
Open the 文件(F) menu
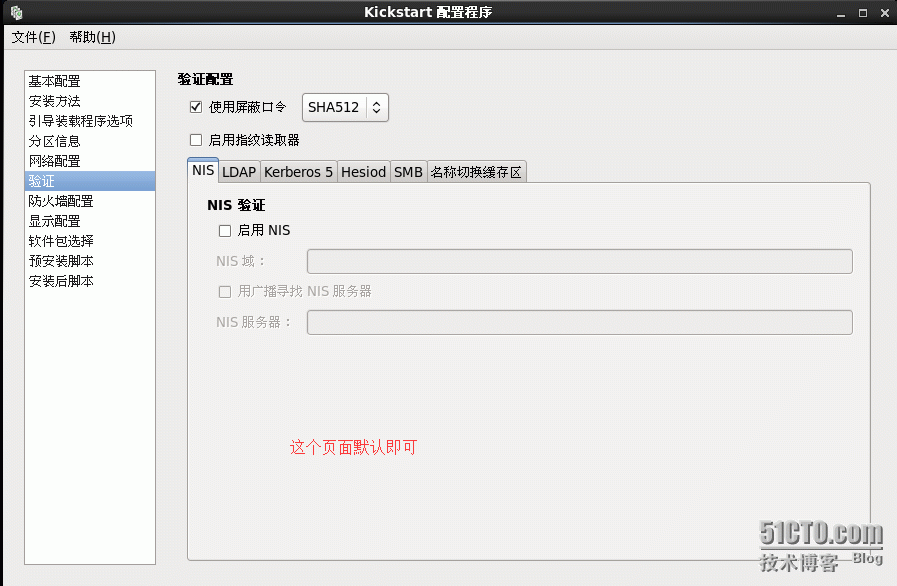point(34,37)
